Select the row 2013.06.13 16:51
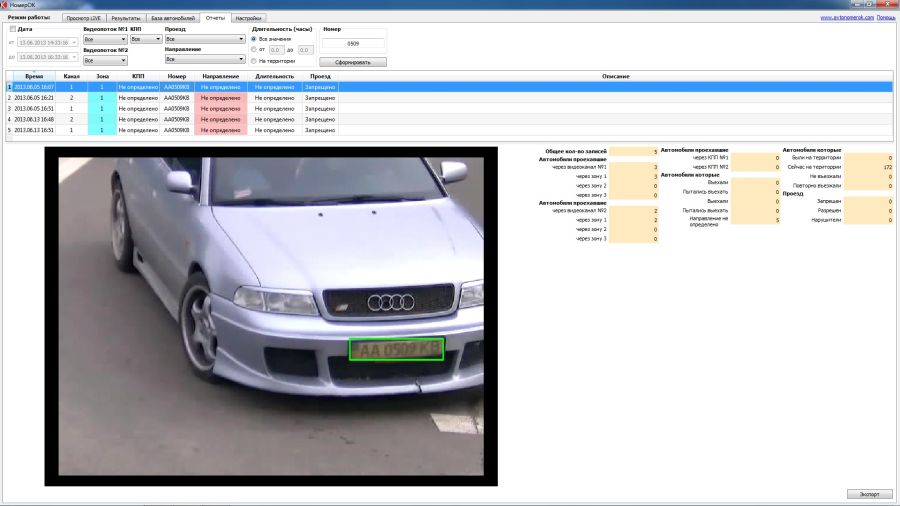 (449, 130)
